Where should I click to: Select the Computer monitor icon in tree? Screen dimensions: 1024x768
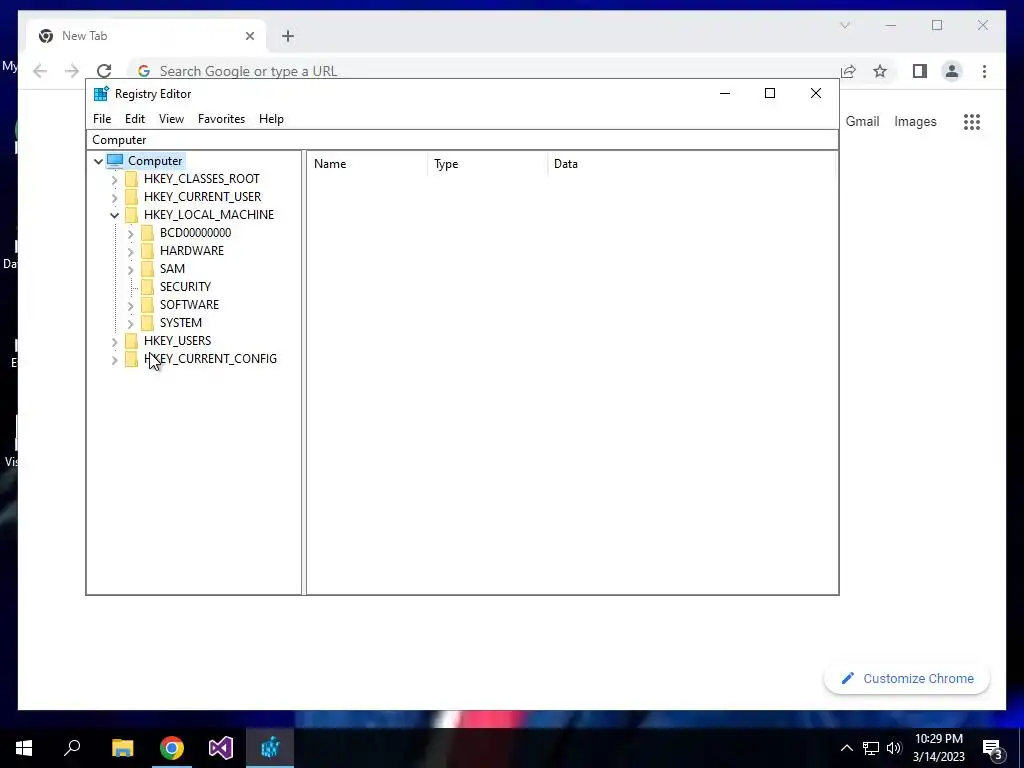pyautogui.click(x=115, y=161)
